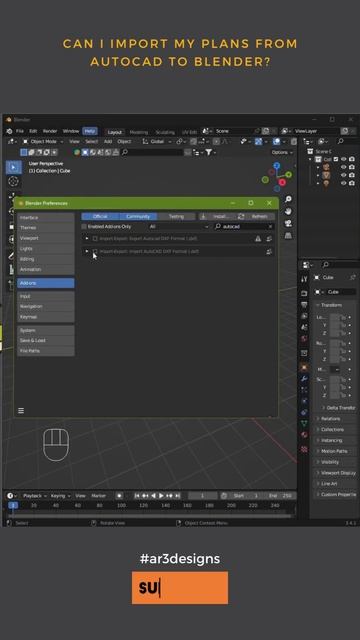Click the red X axis on navigation gizmo
The width and height of the screenshot is (360, 640).
pyautogui.click(x=282, y=182)
